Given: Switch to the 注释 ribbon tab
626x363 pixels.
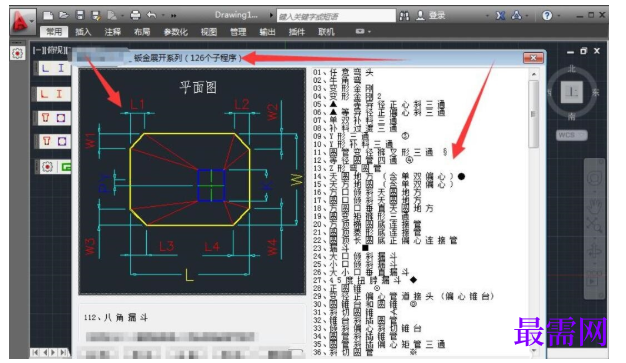Looking at the screenshot, I should (113, 32).
